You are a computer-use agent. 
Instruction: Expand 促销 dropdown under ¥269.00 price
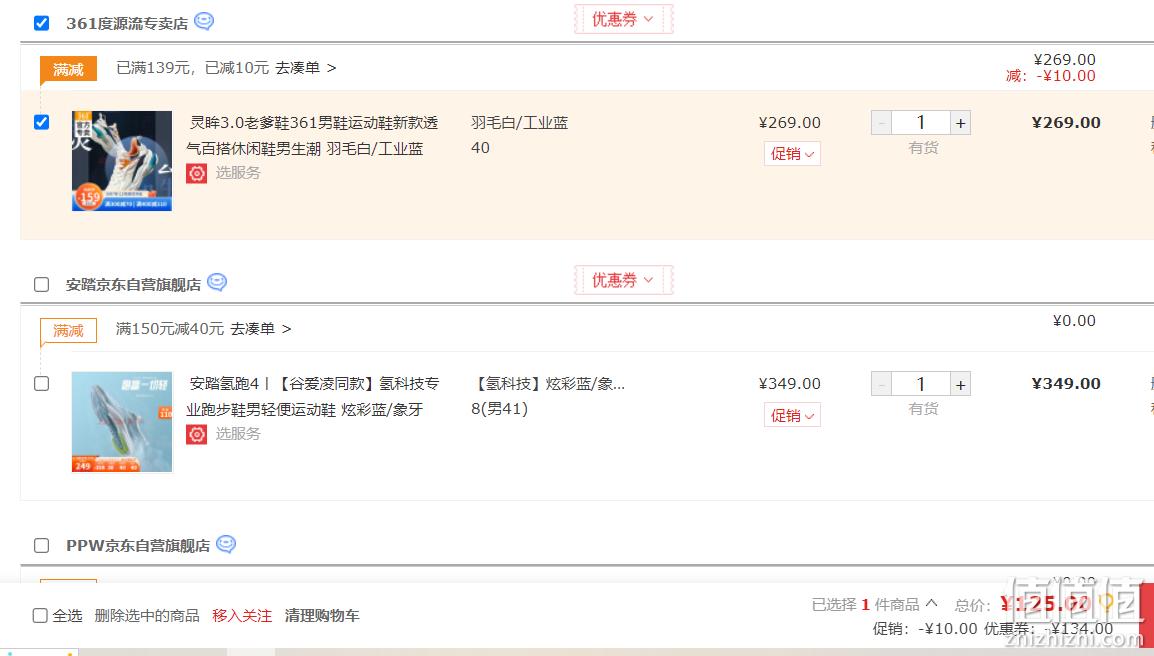[792, 153]
